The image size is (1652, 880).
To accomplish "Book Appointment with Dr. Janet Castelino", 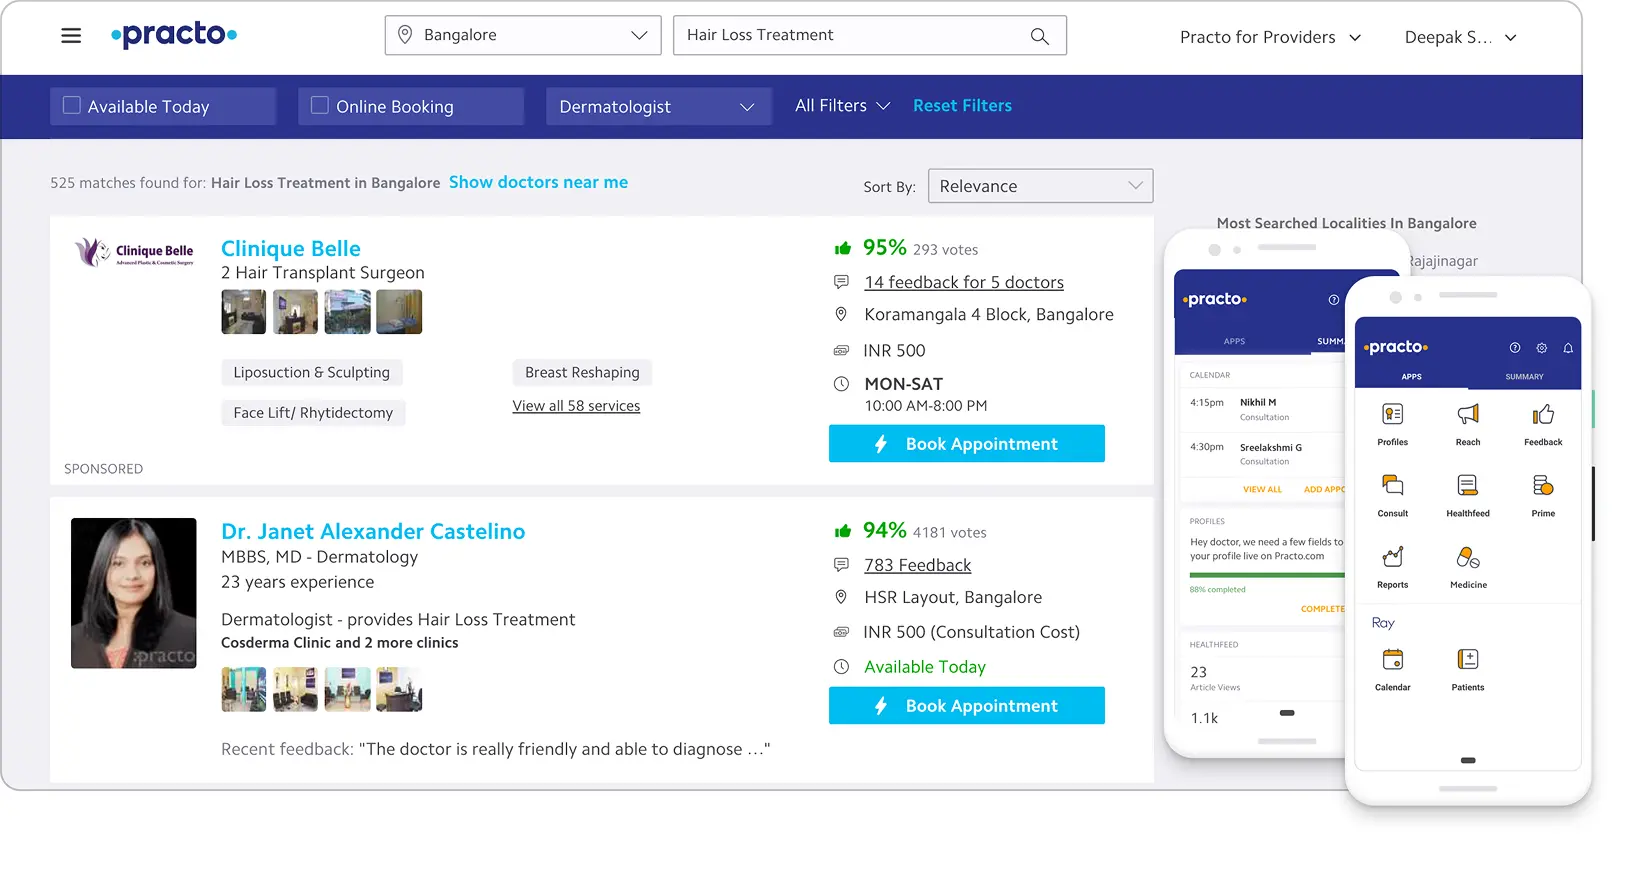I will [966, 706].
